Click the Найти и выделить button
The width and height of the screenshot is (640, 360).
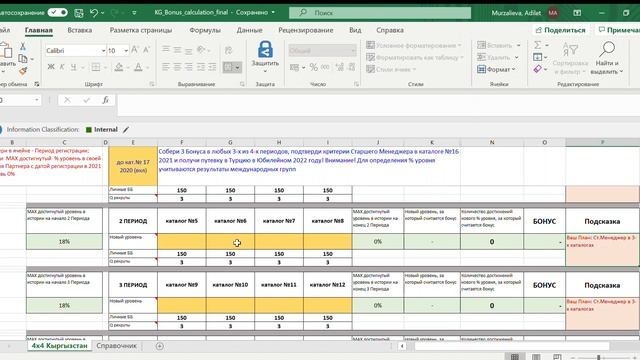tap(607, 58)
